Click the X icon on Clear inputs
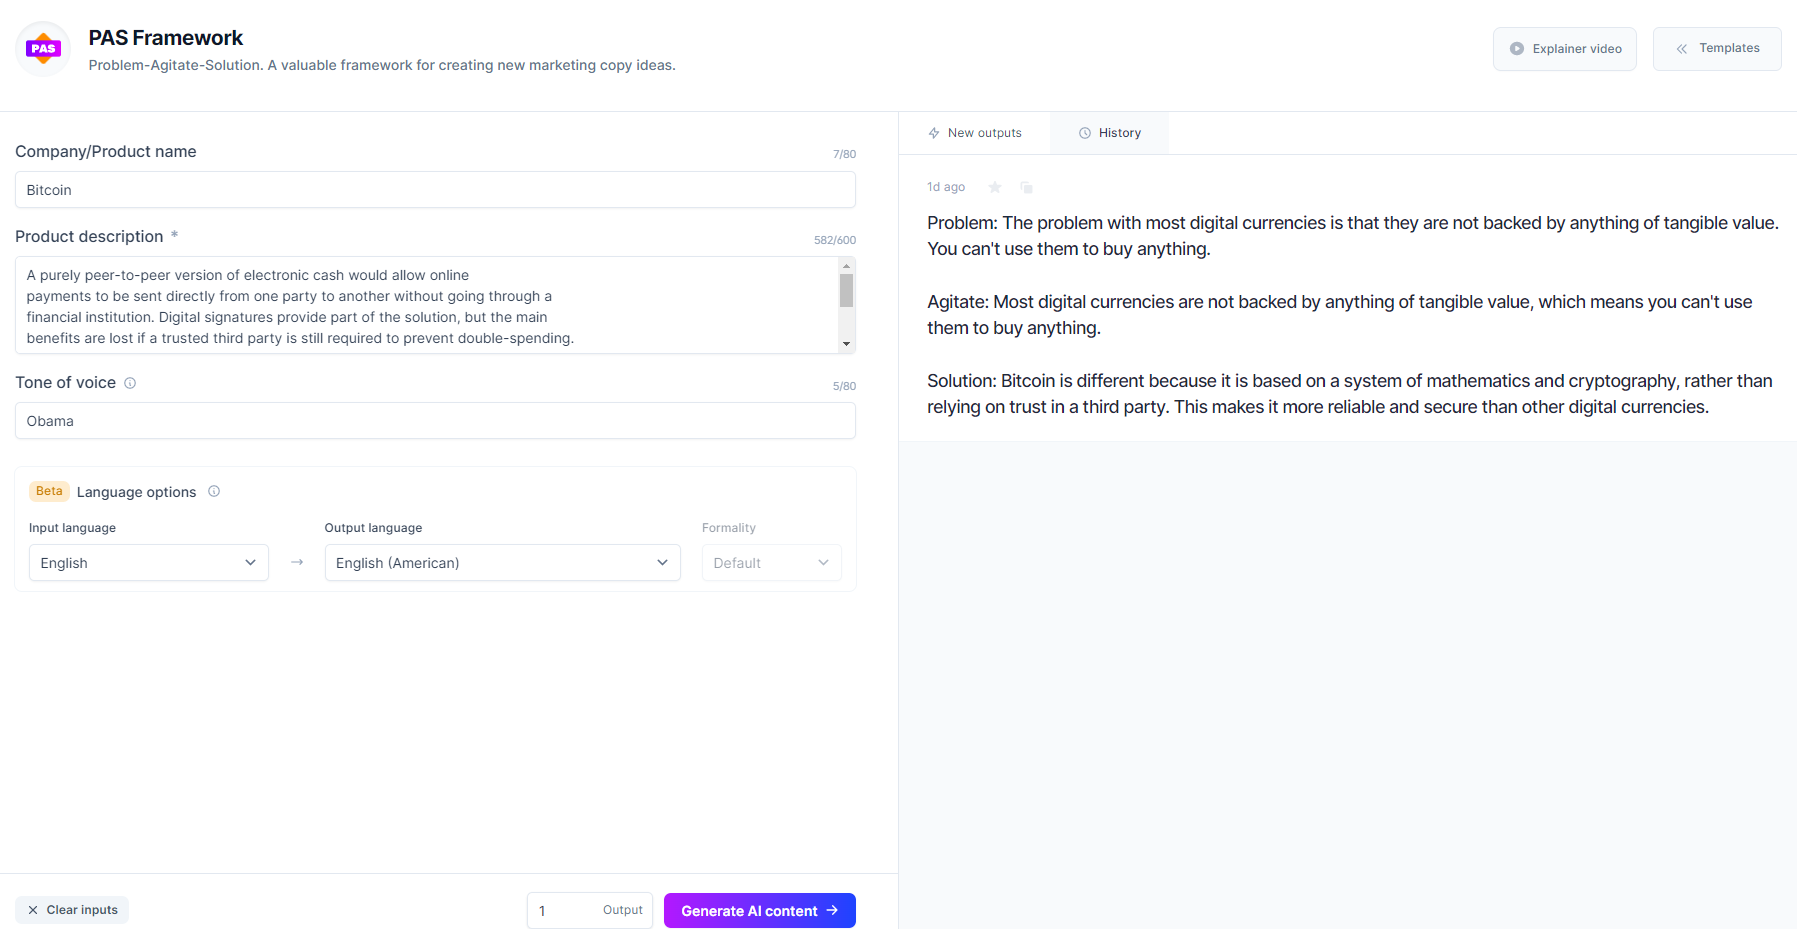 tap(32, 910)
